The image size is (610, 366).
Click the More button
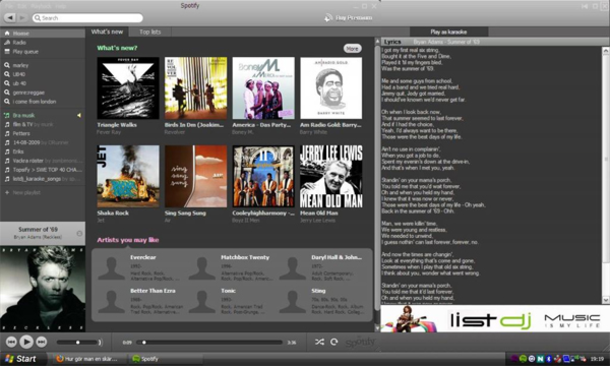pyautogui.click(x=352, y=49)
